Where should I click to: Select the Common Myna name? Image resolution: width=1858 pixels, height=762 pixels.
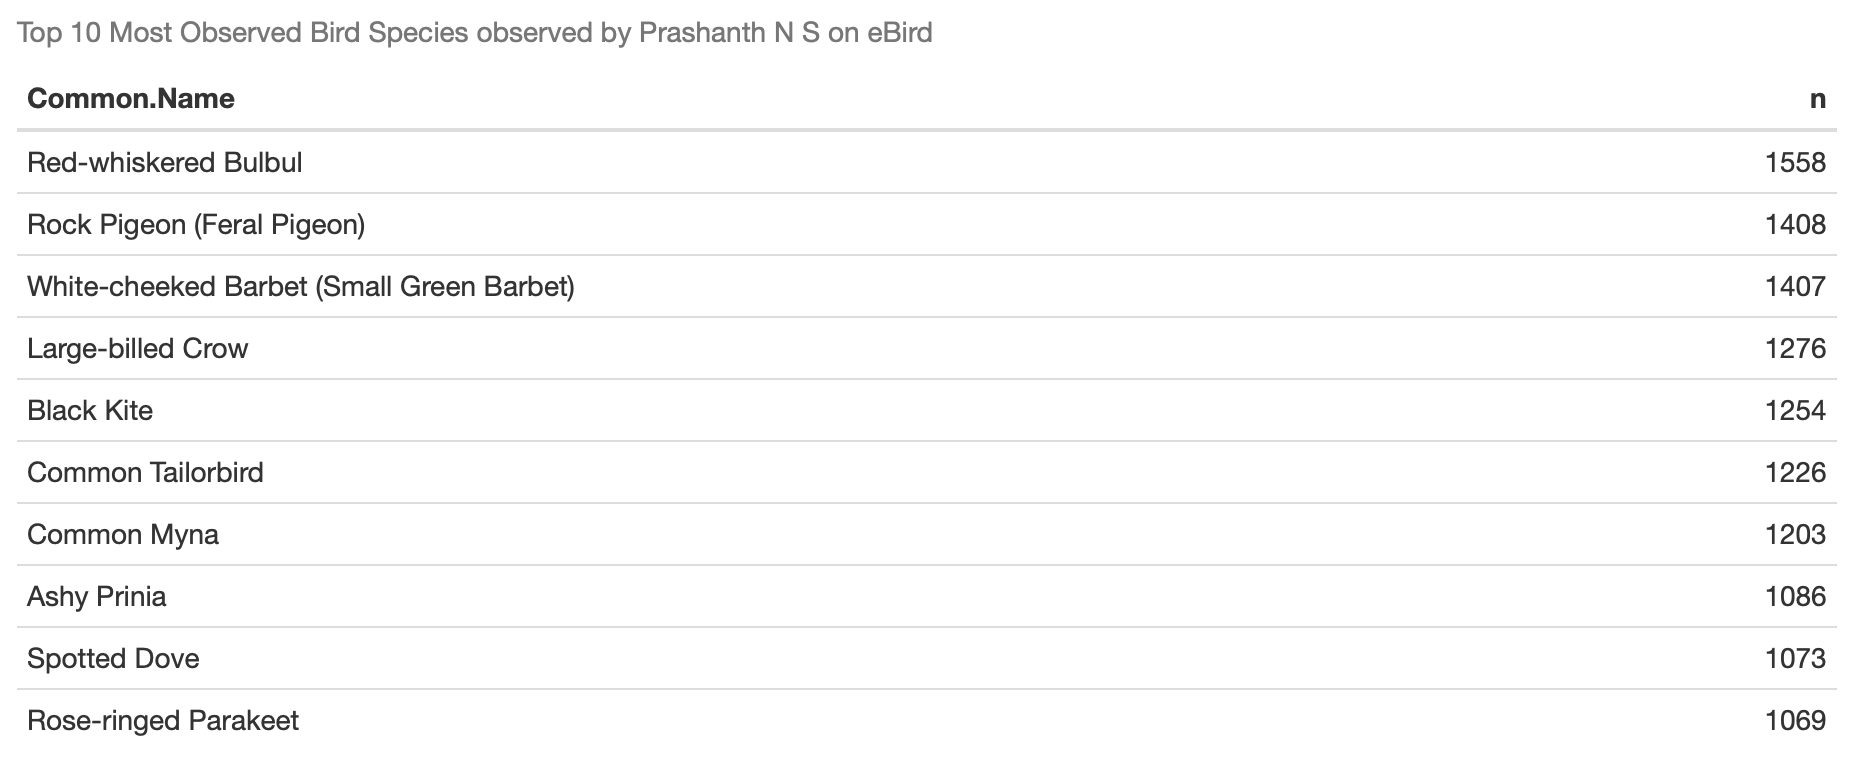point(123,534)
